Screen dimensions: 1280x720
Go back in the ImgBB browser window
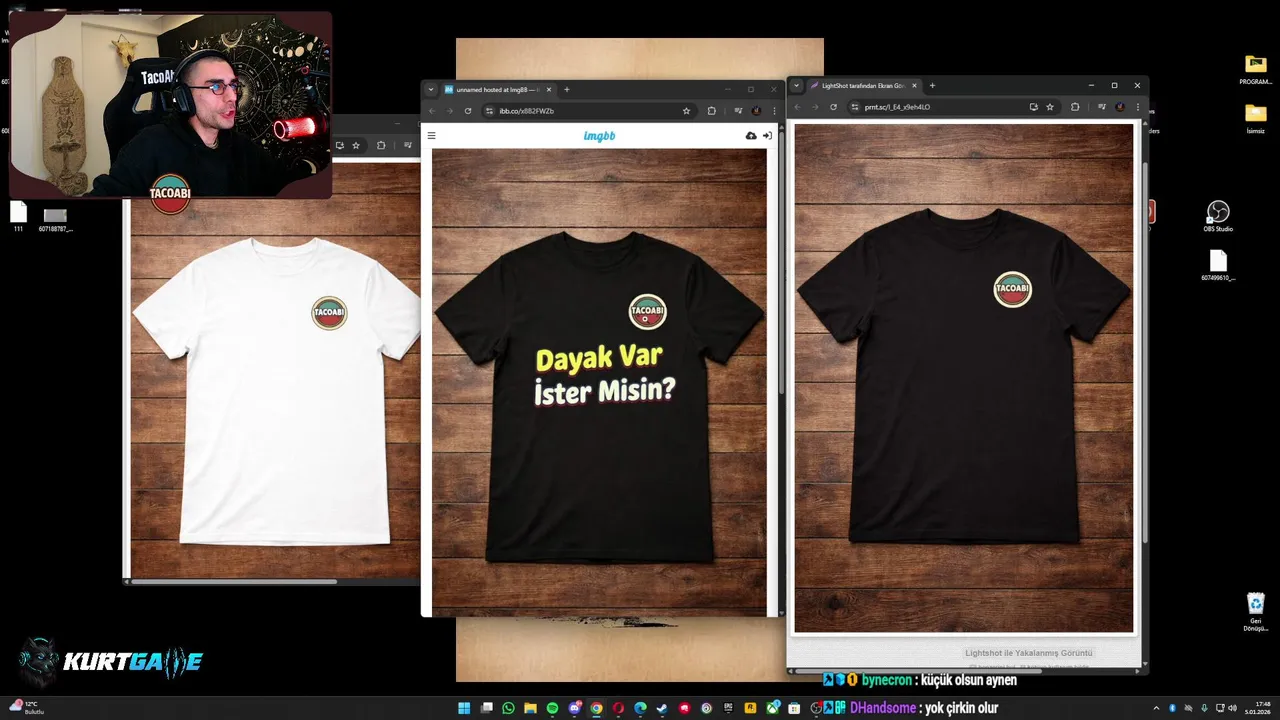(432, 111)
